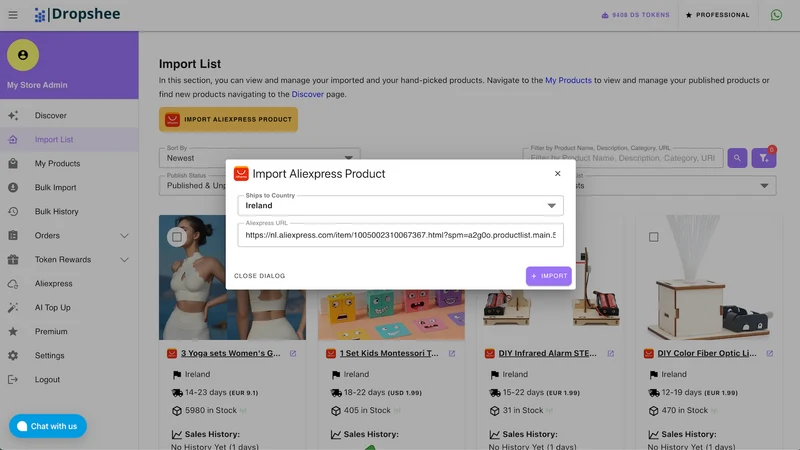The height and width of the screenshot is (450, 800).
Task: Click the purple search icon button
Action: (x=737, y=158)
